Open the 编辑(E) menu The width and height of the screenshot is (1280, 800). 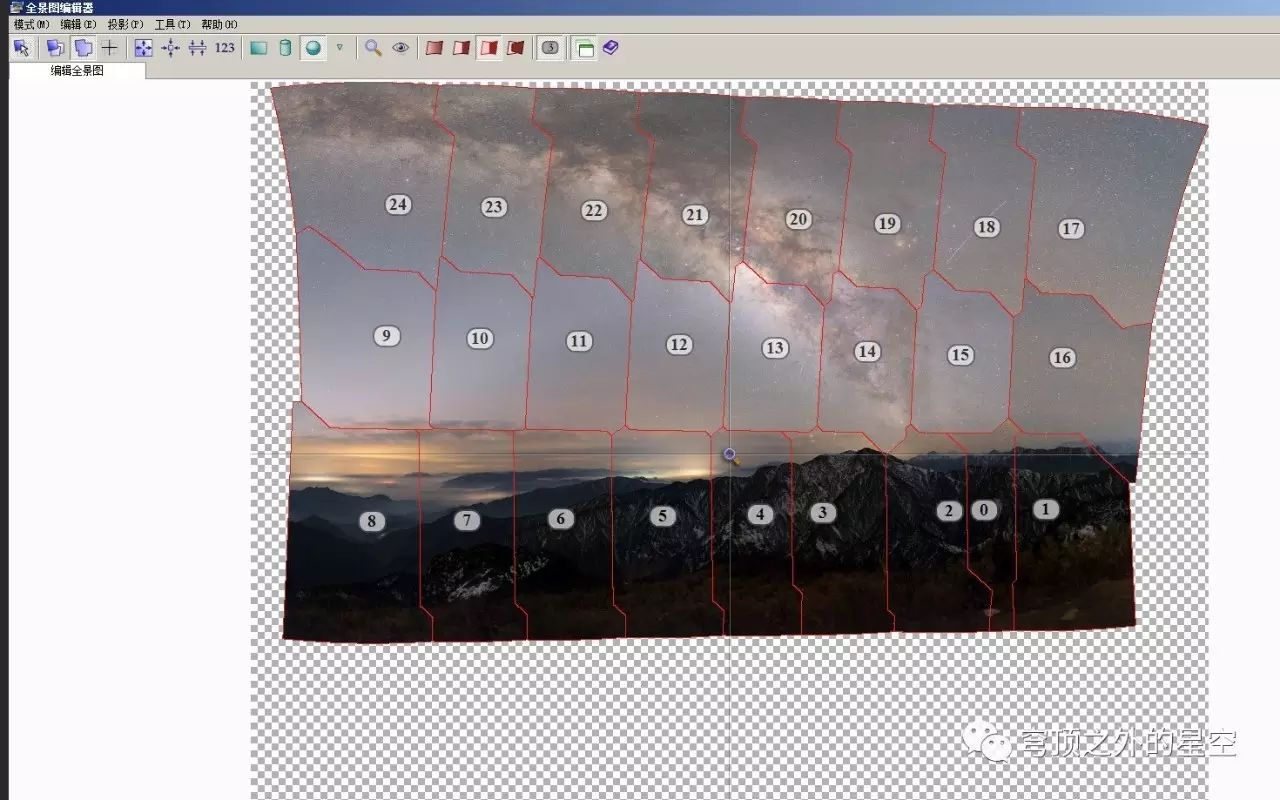coord(78,24)
